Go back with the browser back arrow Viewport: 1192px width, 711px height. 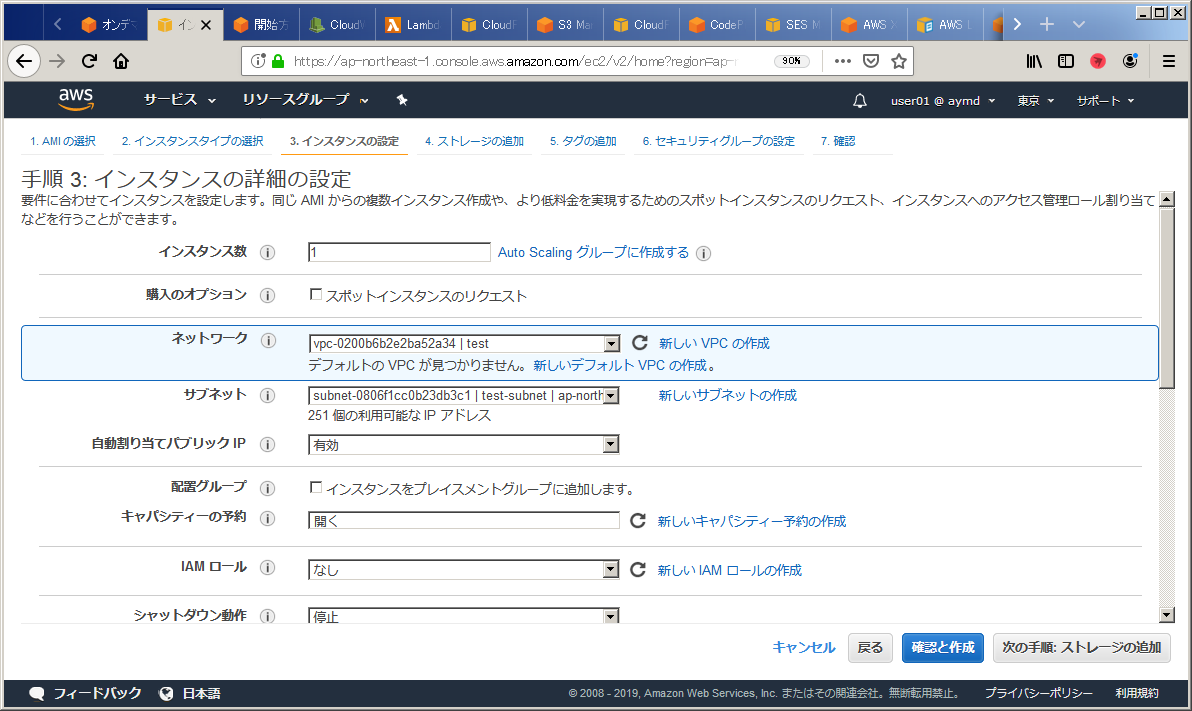point(24,61)
